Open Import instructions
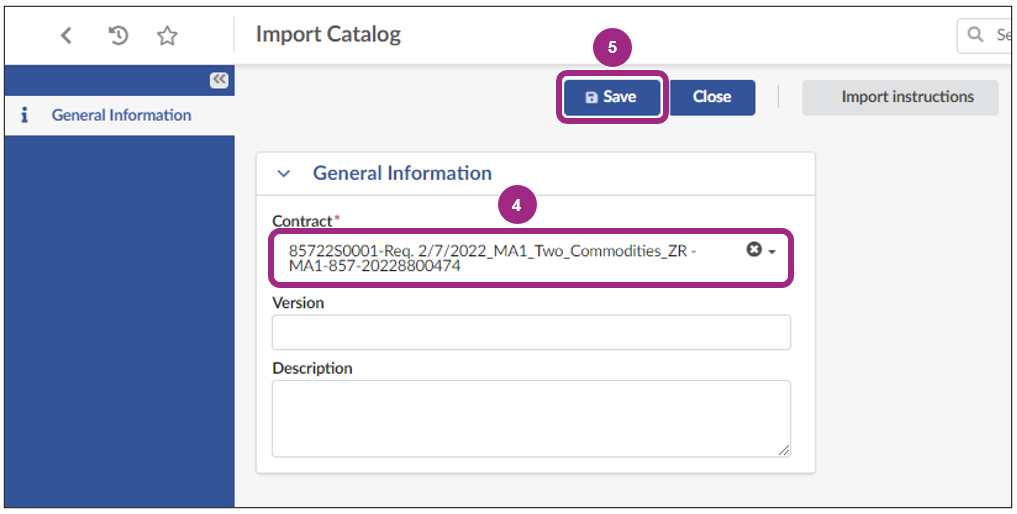1017x514 pixels. [900, 97]
